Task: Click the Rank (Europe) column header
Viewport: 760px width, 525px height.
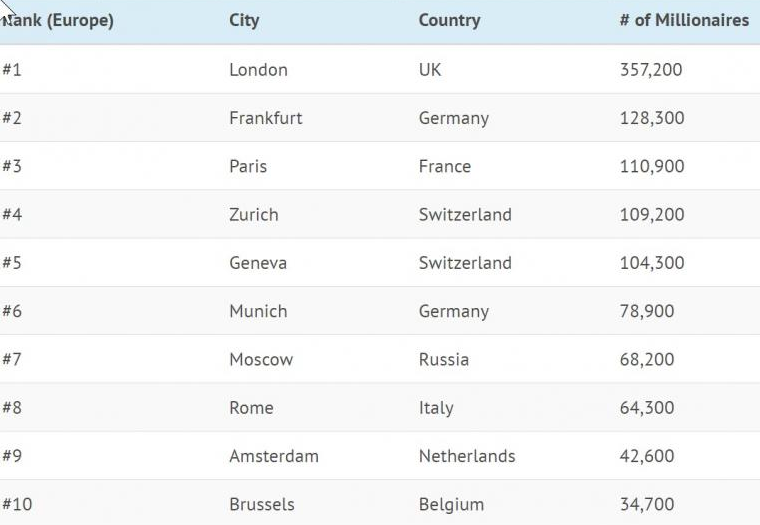Action: point(58,21)
